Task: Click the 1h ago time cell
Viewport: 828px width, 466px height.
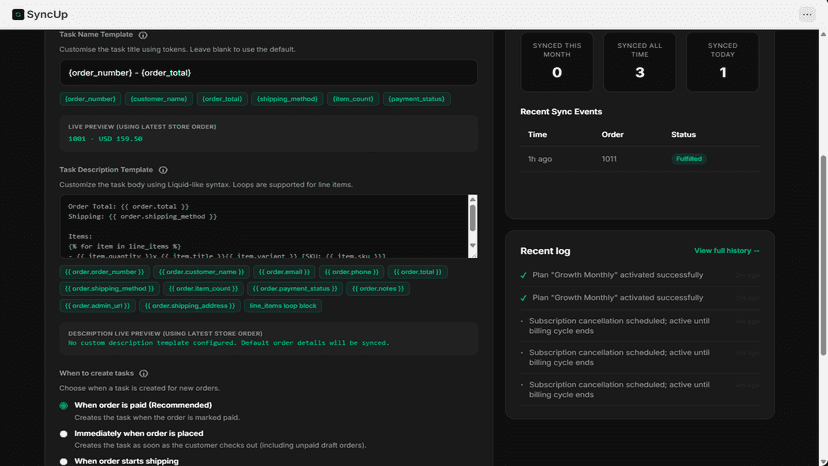Action: (x=540, y=159)
